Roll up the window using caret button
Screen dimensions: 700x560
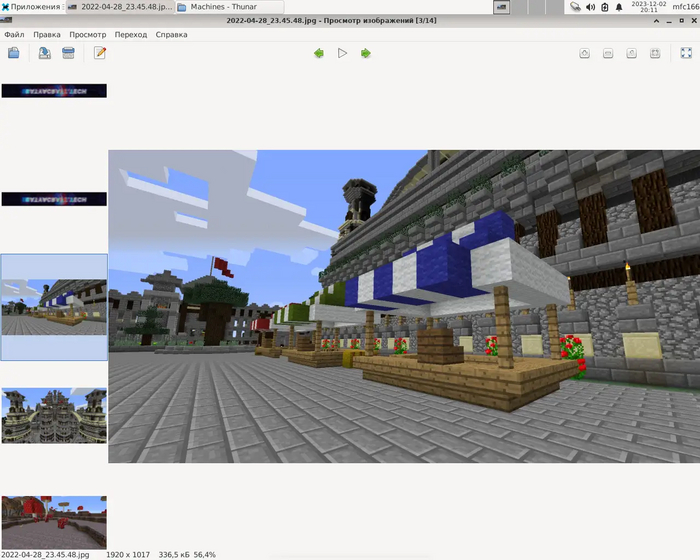click(x=656, y=21)
